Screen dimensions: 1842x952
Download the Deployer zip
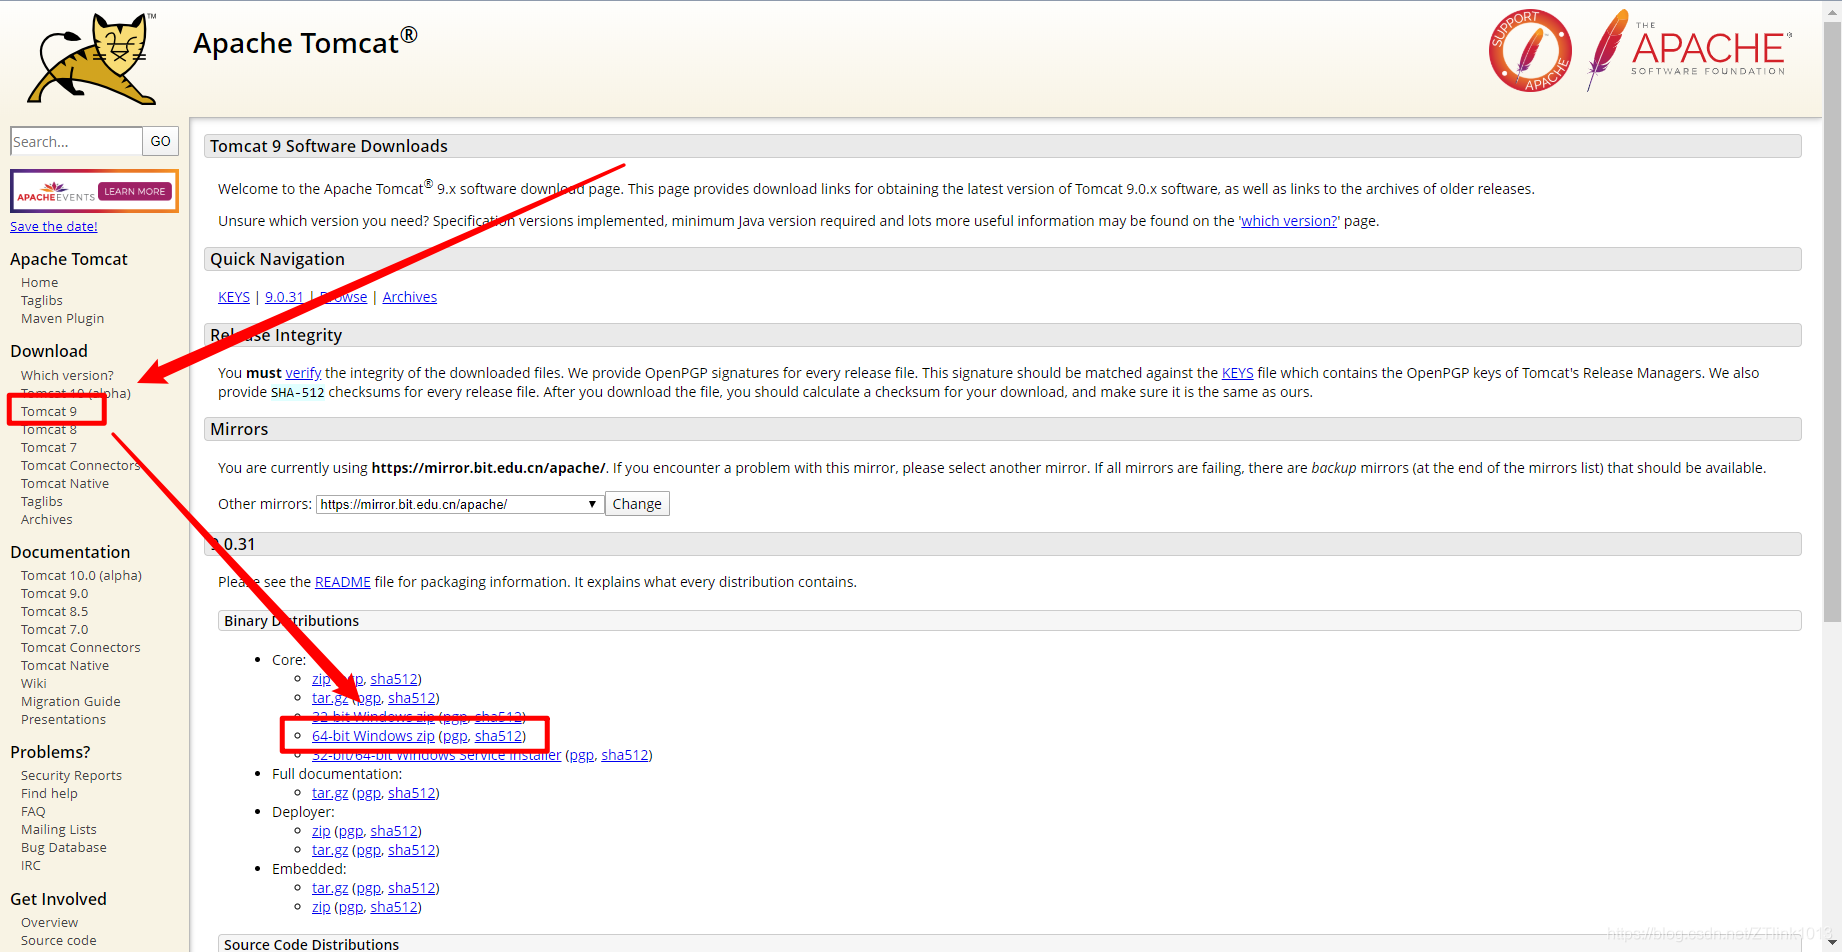click(x=321, y=831)
